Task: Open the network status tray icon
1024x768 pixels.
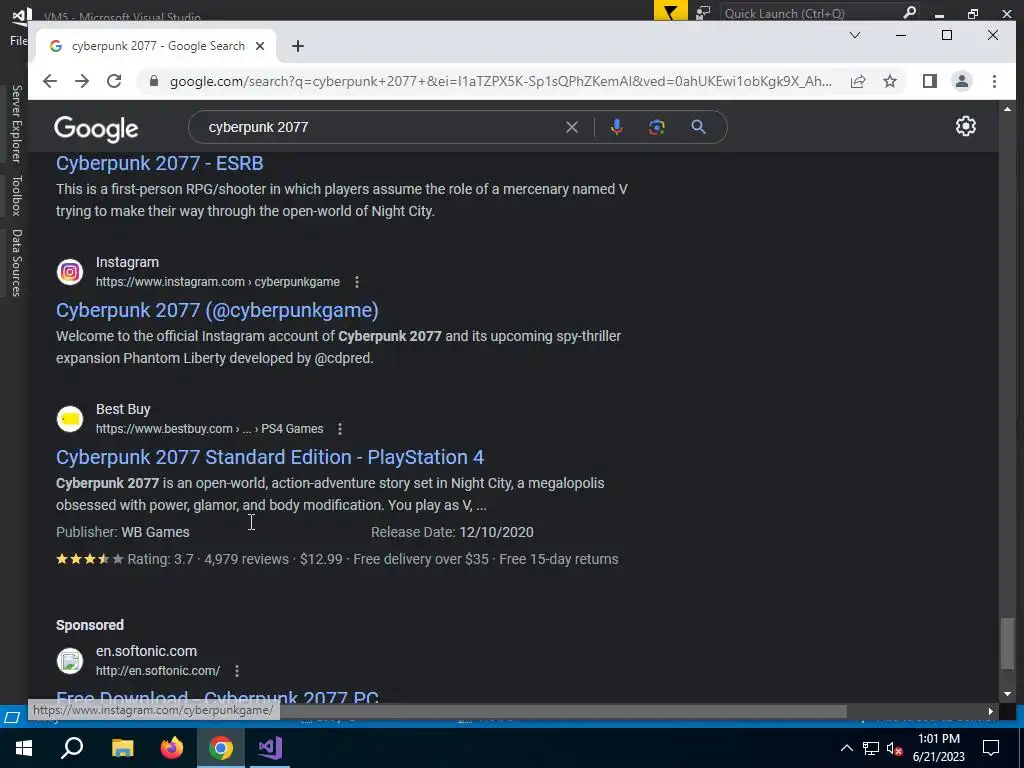Action: pos(871,748)
